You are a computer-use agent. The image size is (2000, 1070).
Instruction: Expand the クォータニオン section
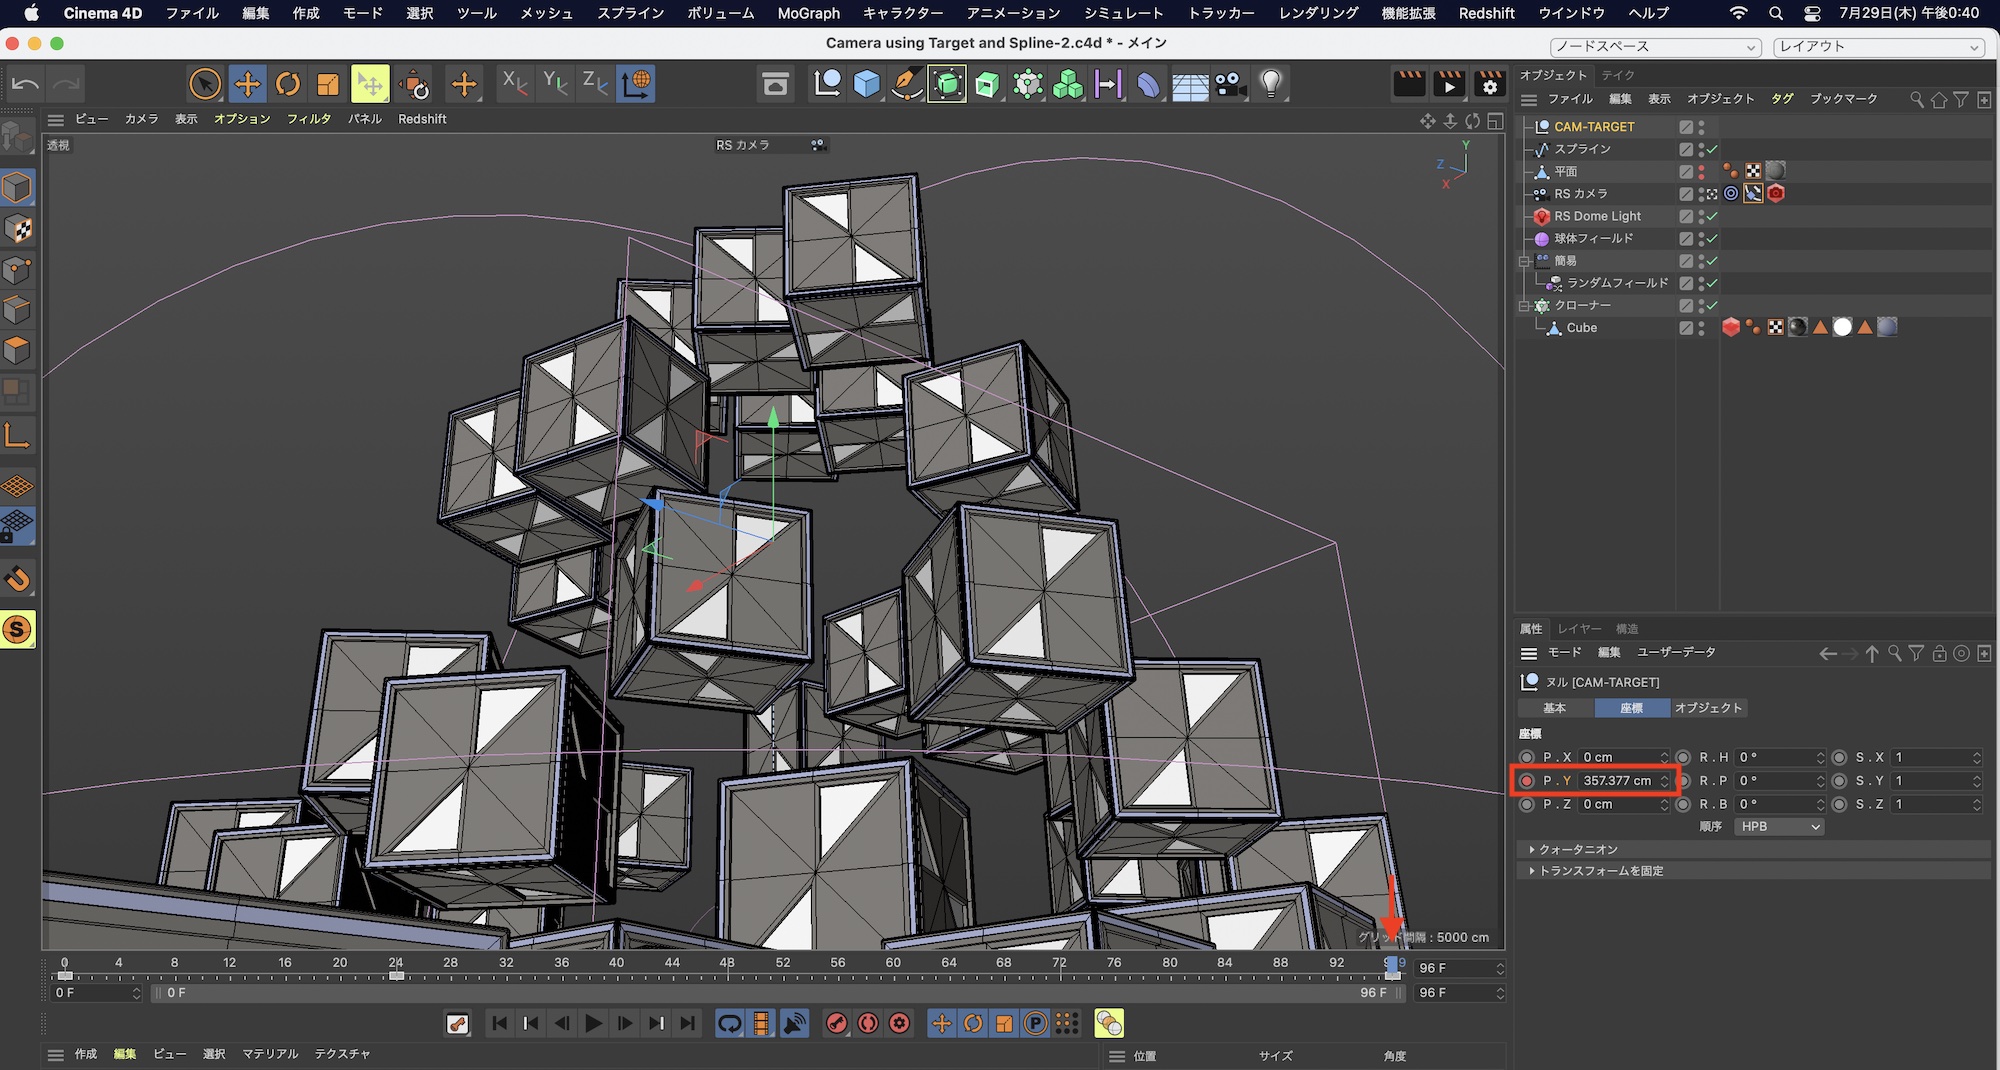(x=1532, y=849)
